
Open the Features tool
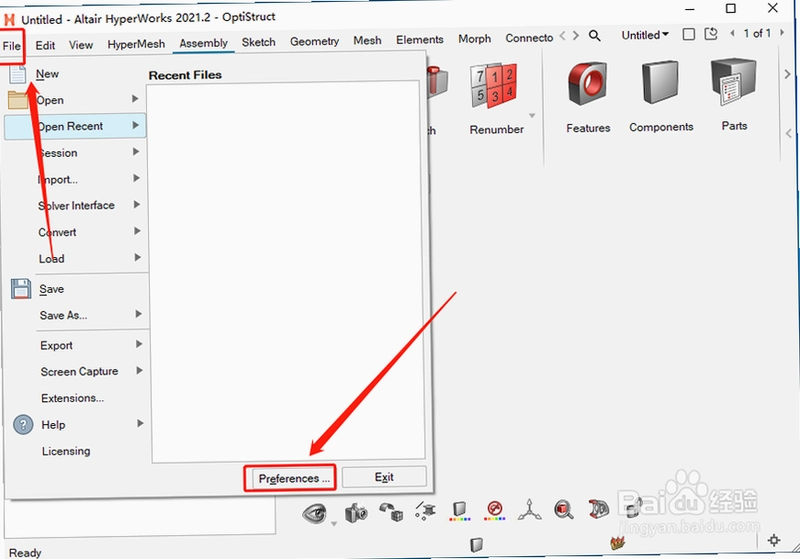tap(587, 84)
